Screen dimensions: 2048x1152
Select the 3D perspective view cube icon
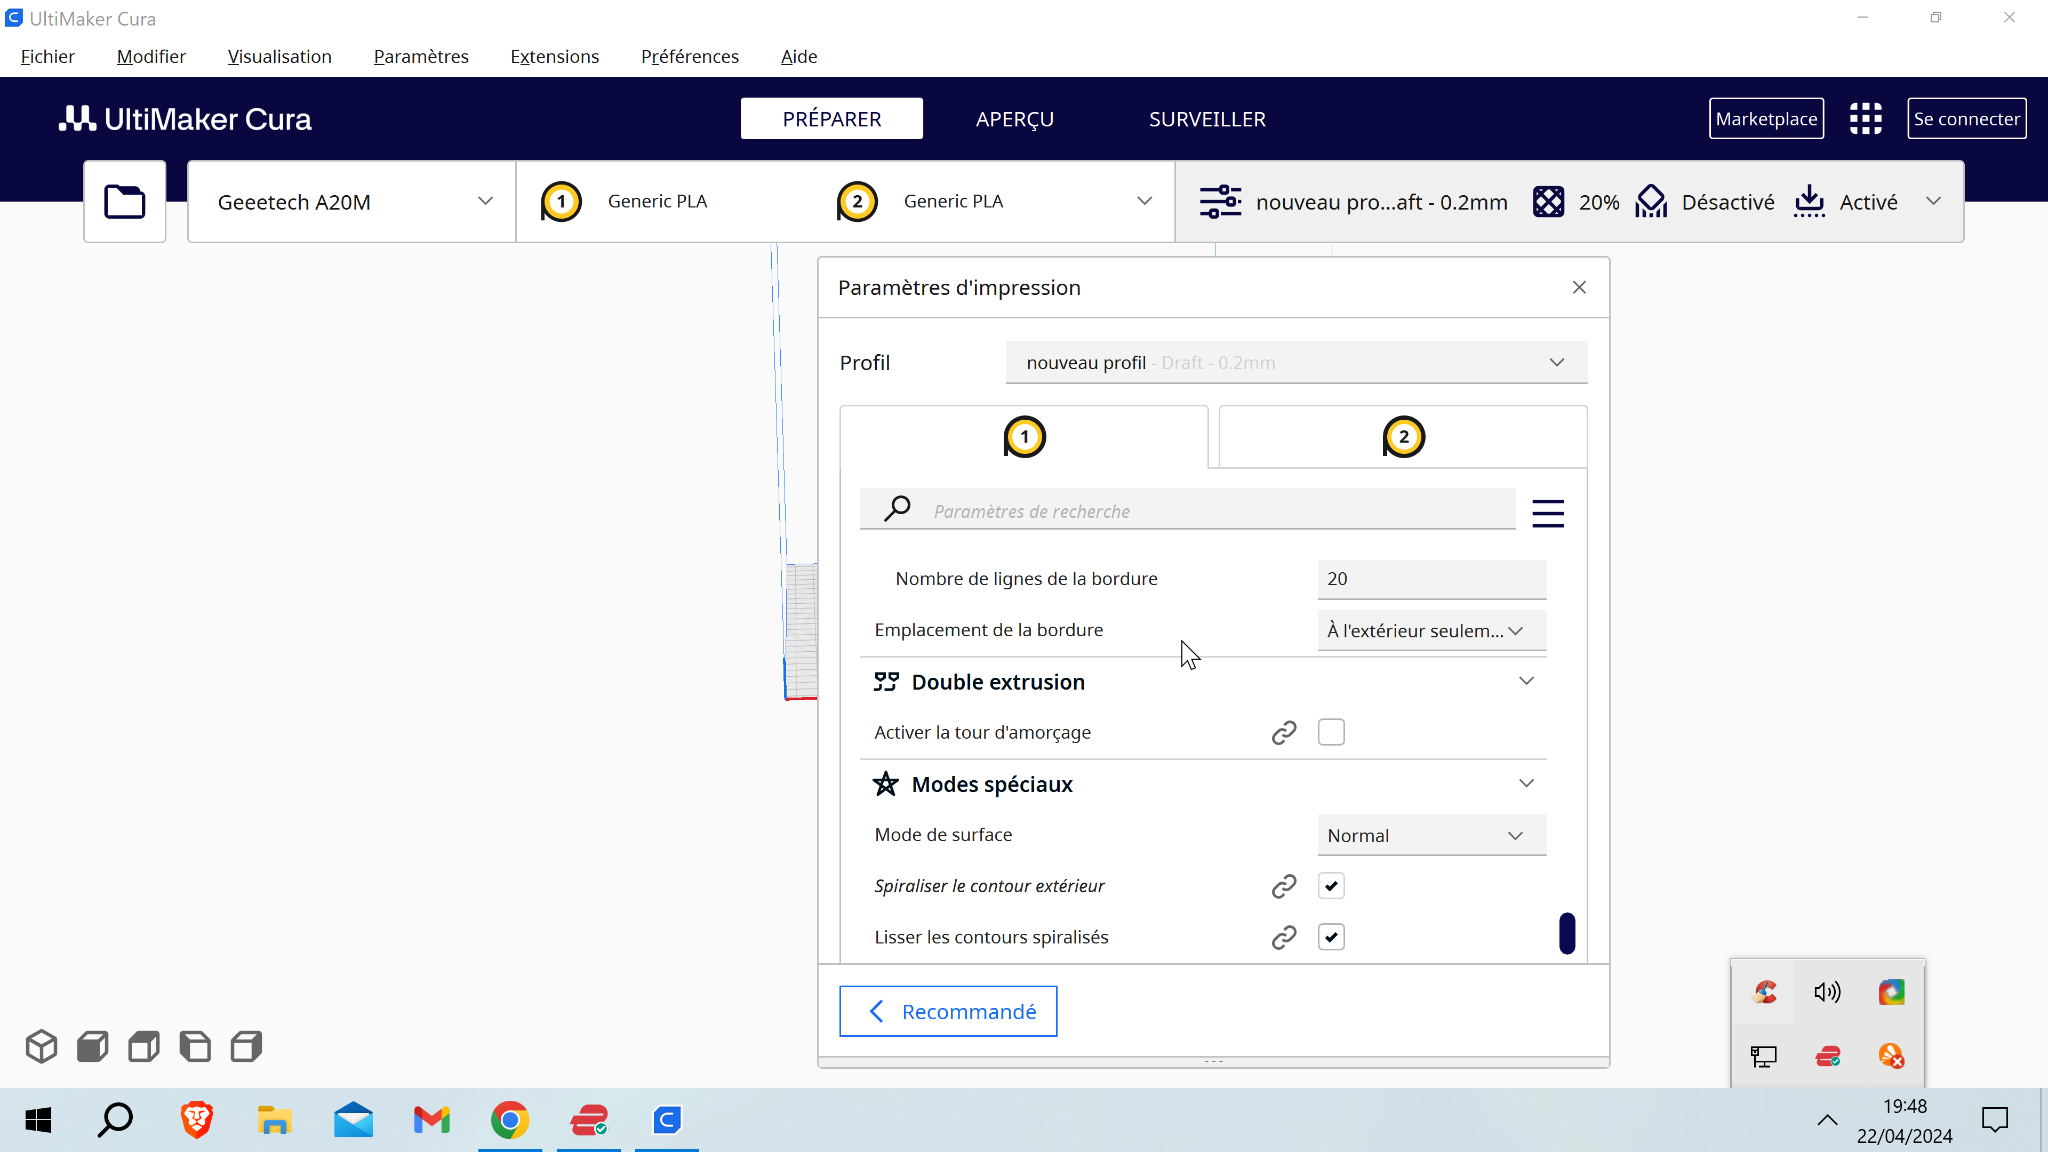(41, 1046)
